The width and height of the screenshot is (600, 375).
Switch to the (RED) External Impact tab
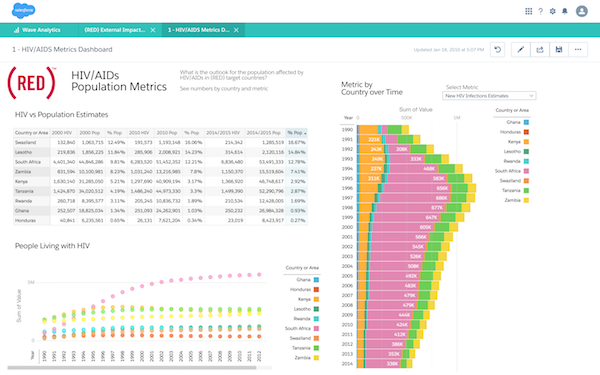pos(114,30)
